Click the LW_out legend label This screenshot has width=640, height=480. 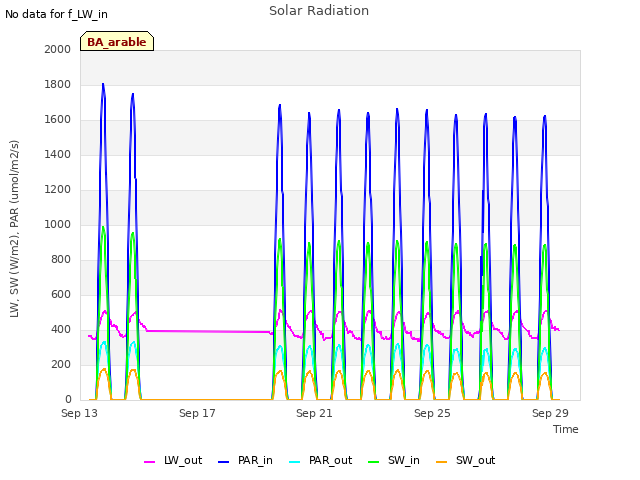click(183, 460)
